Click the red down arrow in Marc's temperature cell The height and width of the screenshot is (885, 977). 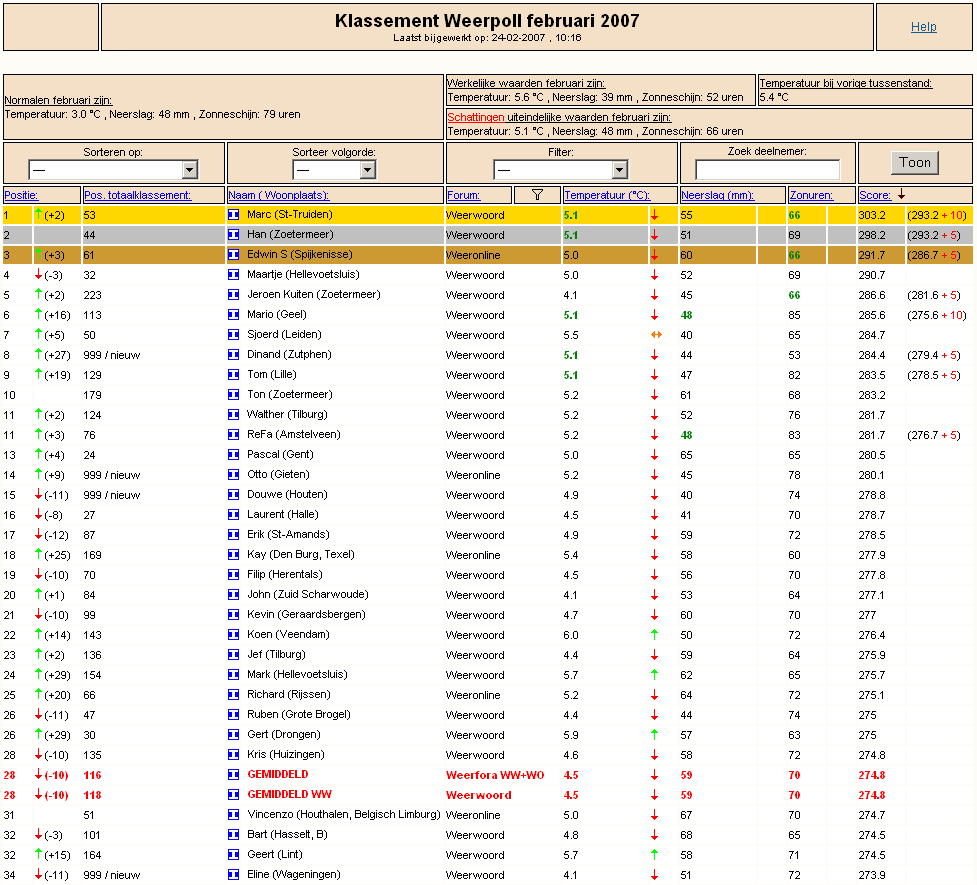click(x=654, y=215)
